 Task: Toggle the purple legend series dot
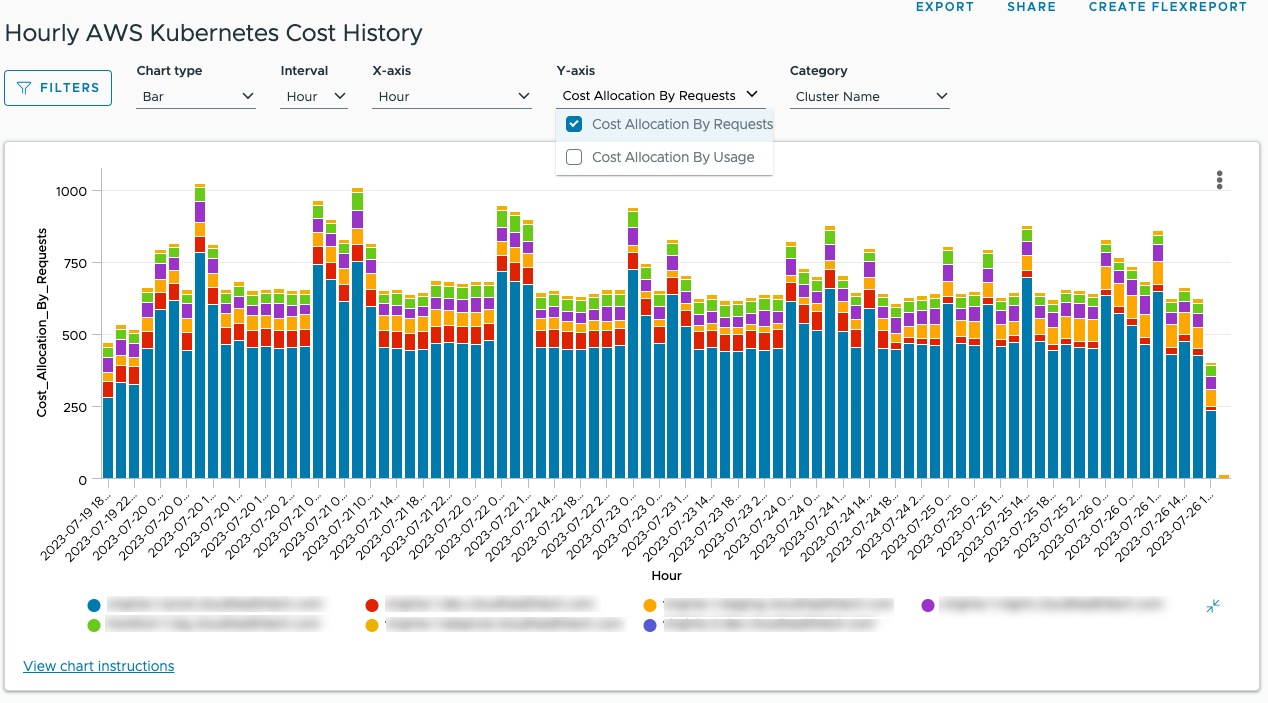[x=928, y=605]
